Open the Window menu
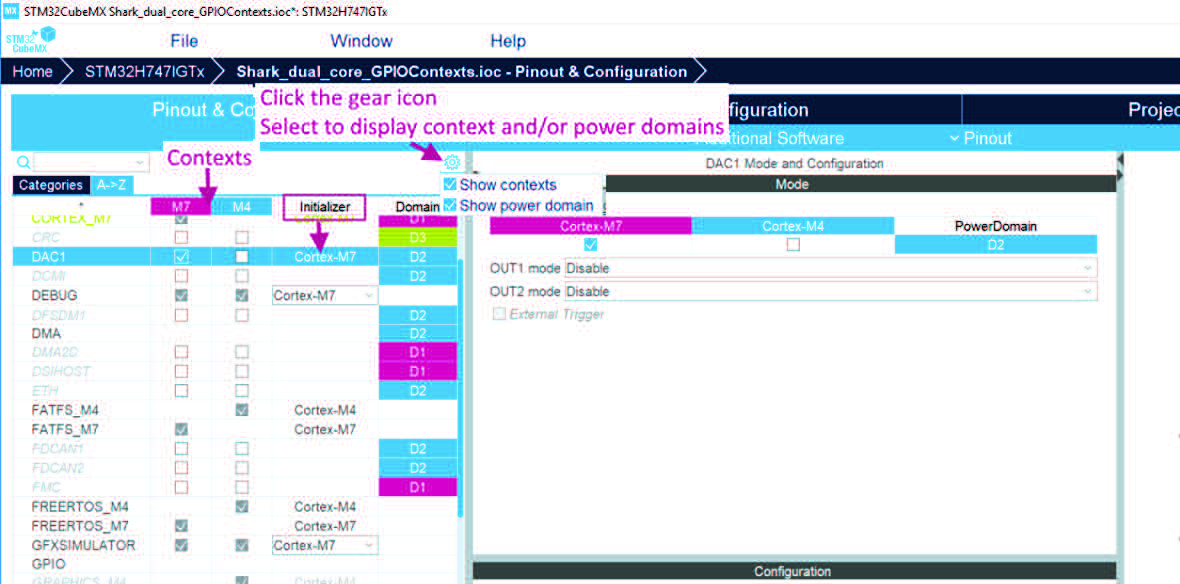This screenshot has height=584, width=1180. 361,41
